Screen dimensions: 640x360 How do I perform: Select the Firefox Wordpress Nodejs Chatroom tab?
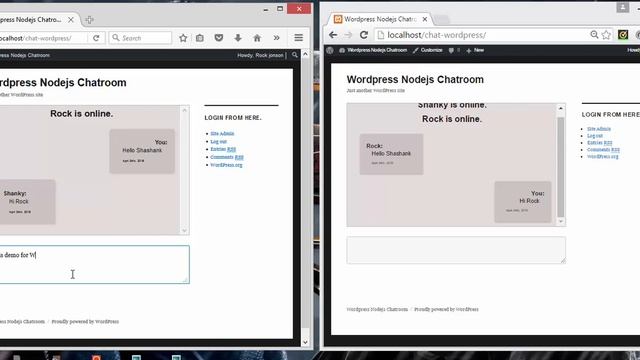(31, 20)
